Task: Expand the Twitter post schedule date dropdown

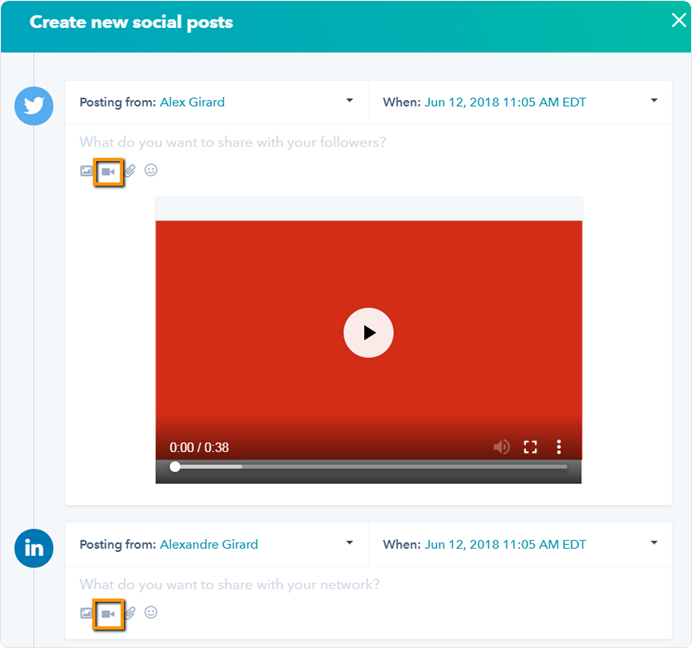Action: [653, 101]
